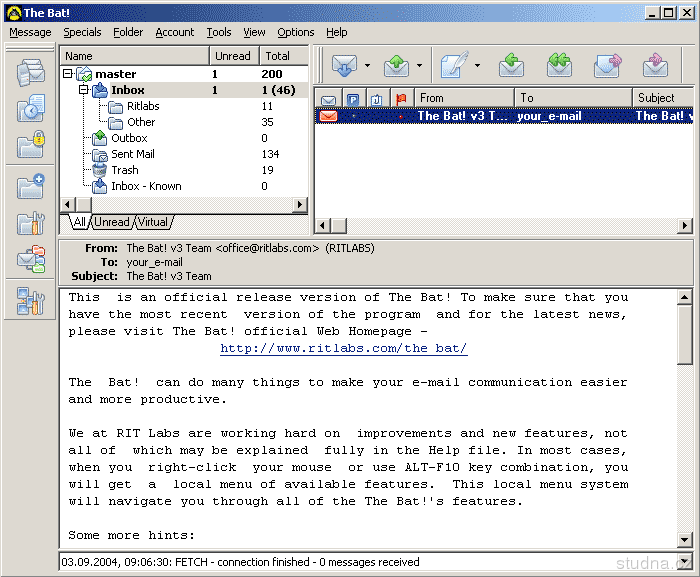Select the Outbox folder
The height and width of the screenshot is (577, 700).
129,138
